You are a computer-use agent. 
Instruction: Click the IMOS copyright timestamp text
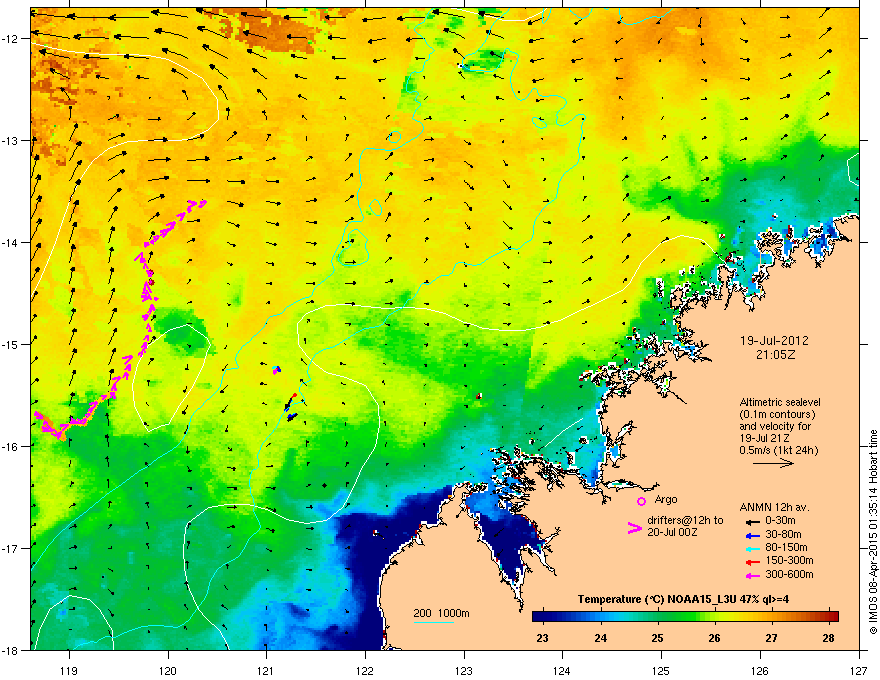[873, 532]
